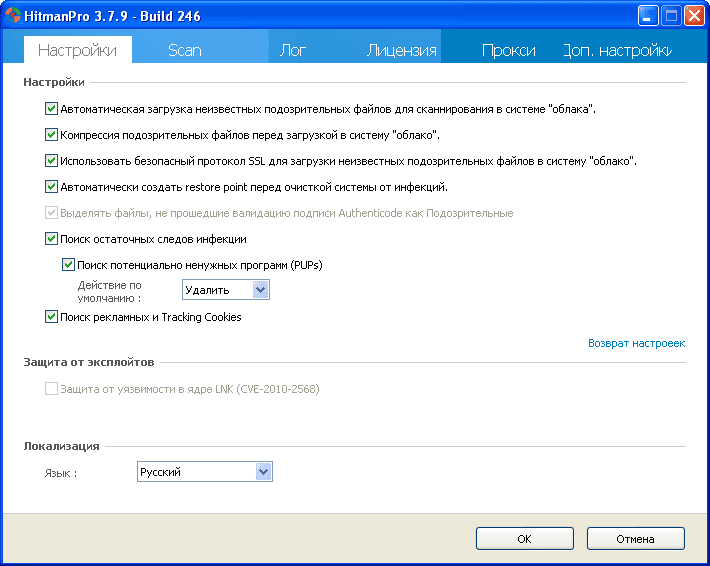This screenshot has width=710, height=566.
Task: Confirm settings with the OK button
Action: (524, 539)
